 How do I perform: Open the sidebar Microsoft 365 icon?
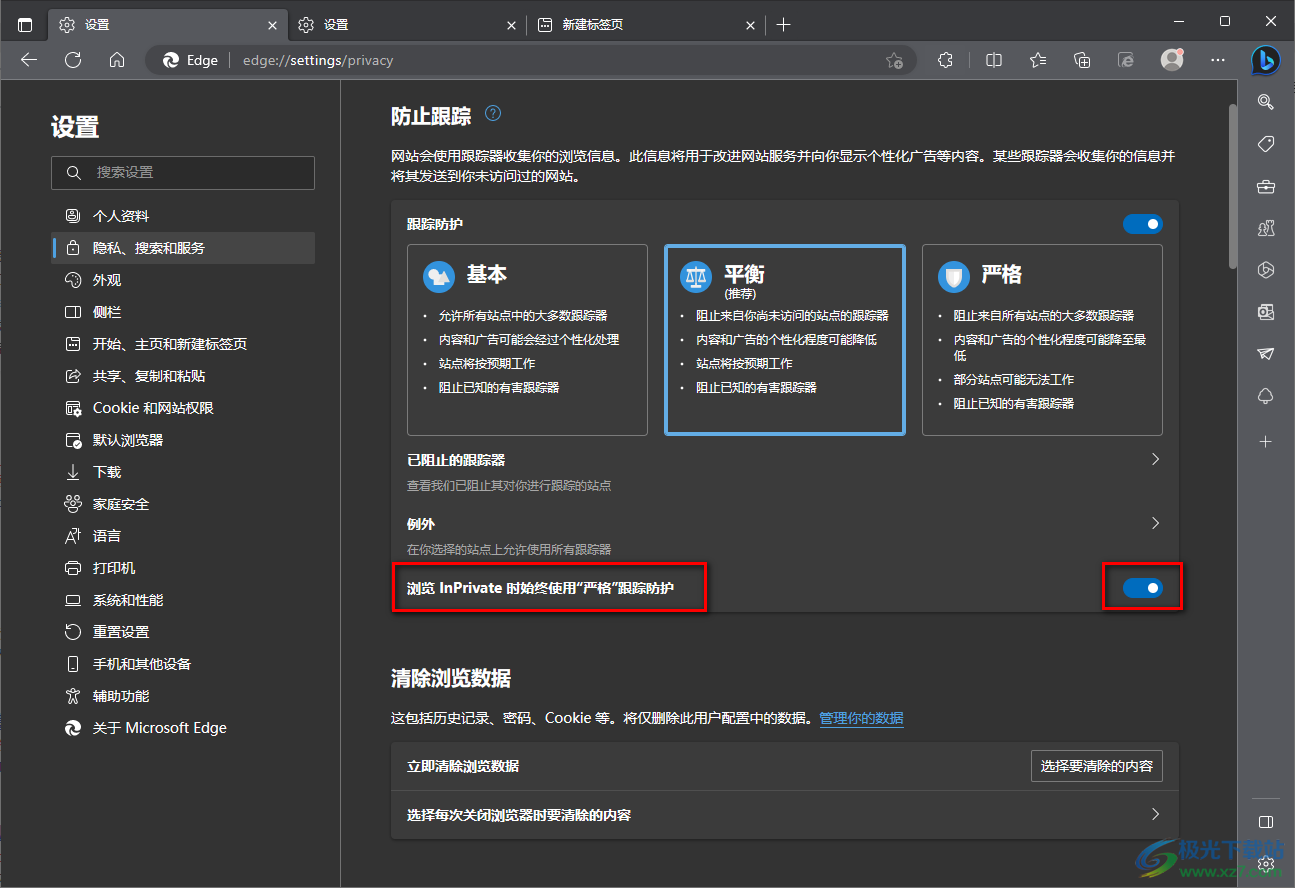[x=1265, y=270]
